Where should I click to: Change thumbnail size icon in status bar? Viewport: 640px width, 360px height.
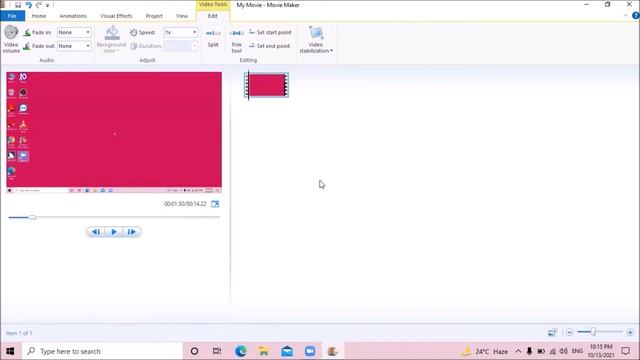pos(552,332)
